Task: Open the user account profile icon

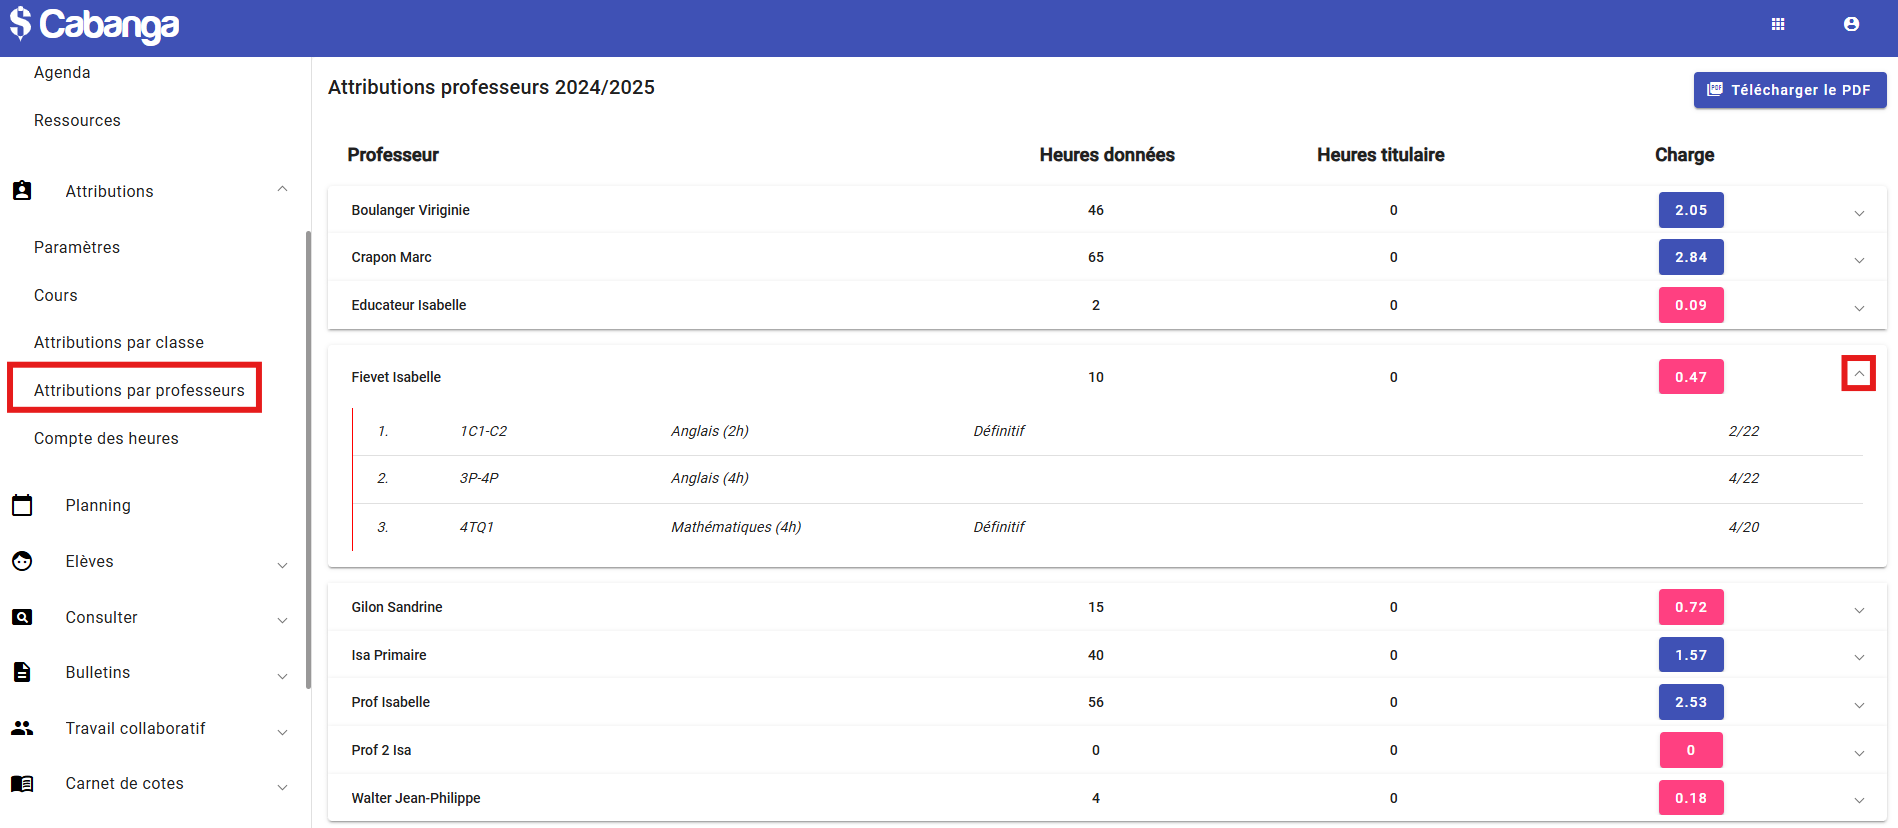Action: (1851, 24)
